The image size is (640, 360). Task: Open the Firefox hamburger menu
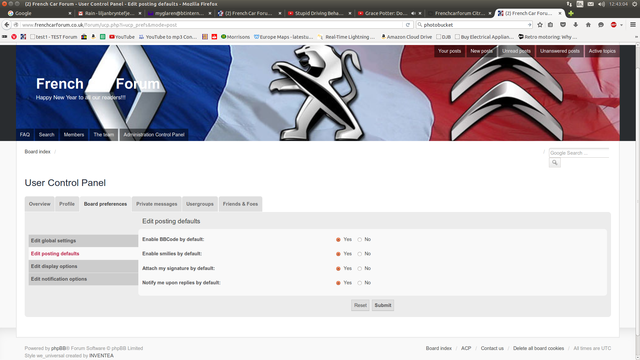click(x=633, y=25)
